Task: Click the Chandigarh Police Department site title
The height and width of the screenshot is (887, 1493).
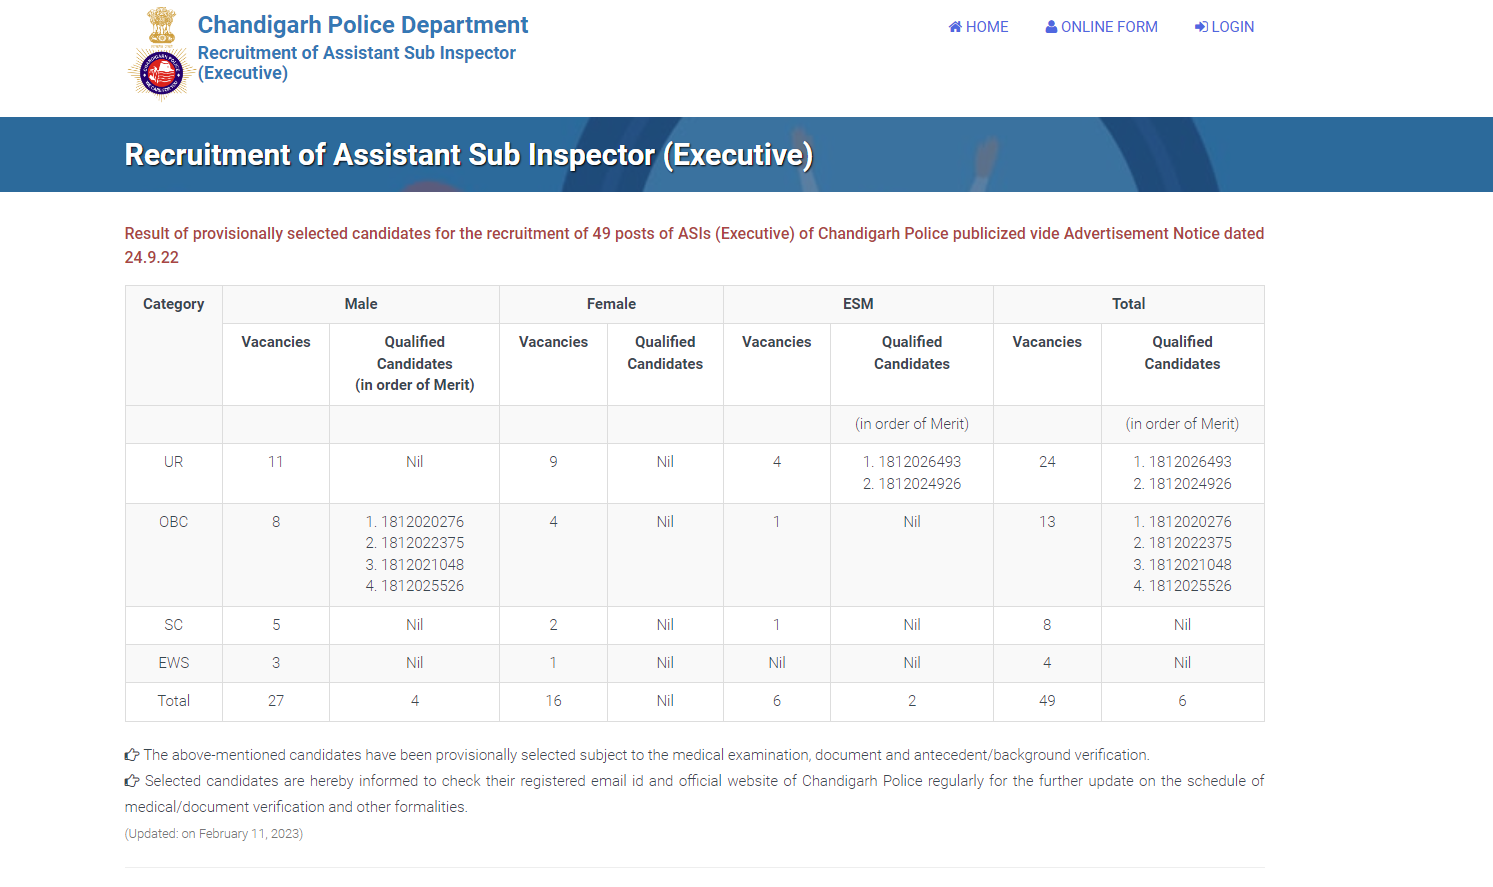Action: pos(363,25)
